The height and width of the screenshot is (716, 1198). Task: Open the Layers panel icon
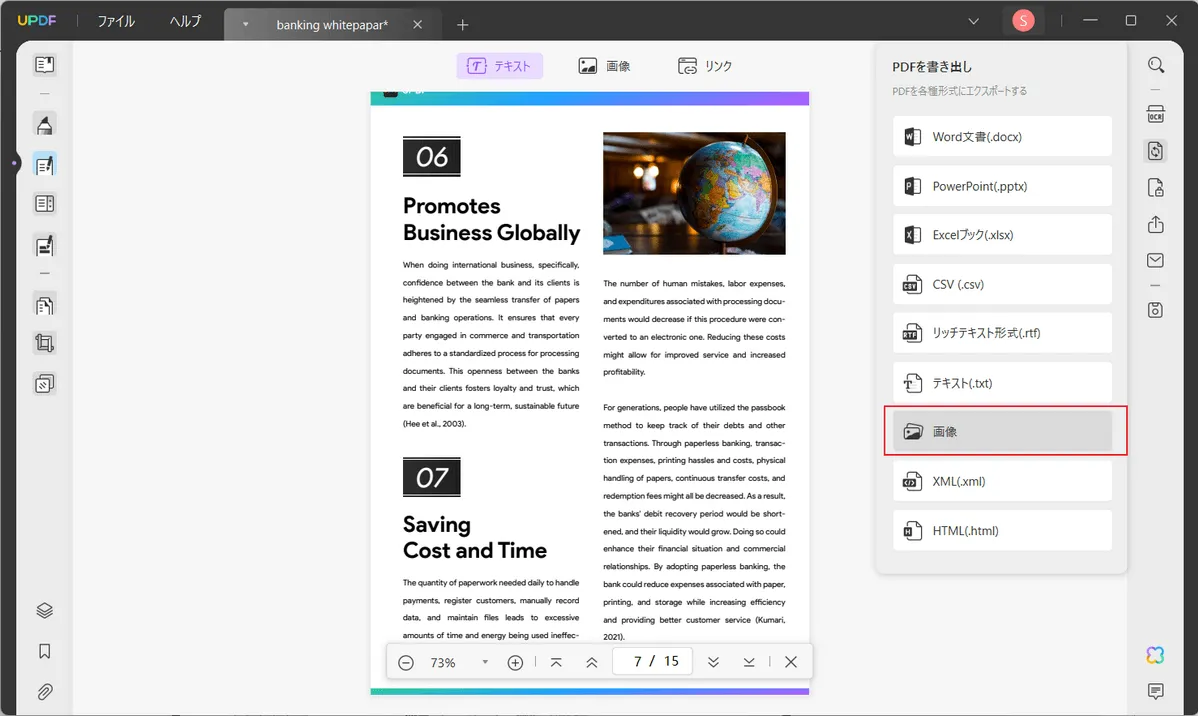click(x=44, y=611)
